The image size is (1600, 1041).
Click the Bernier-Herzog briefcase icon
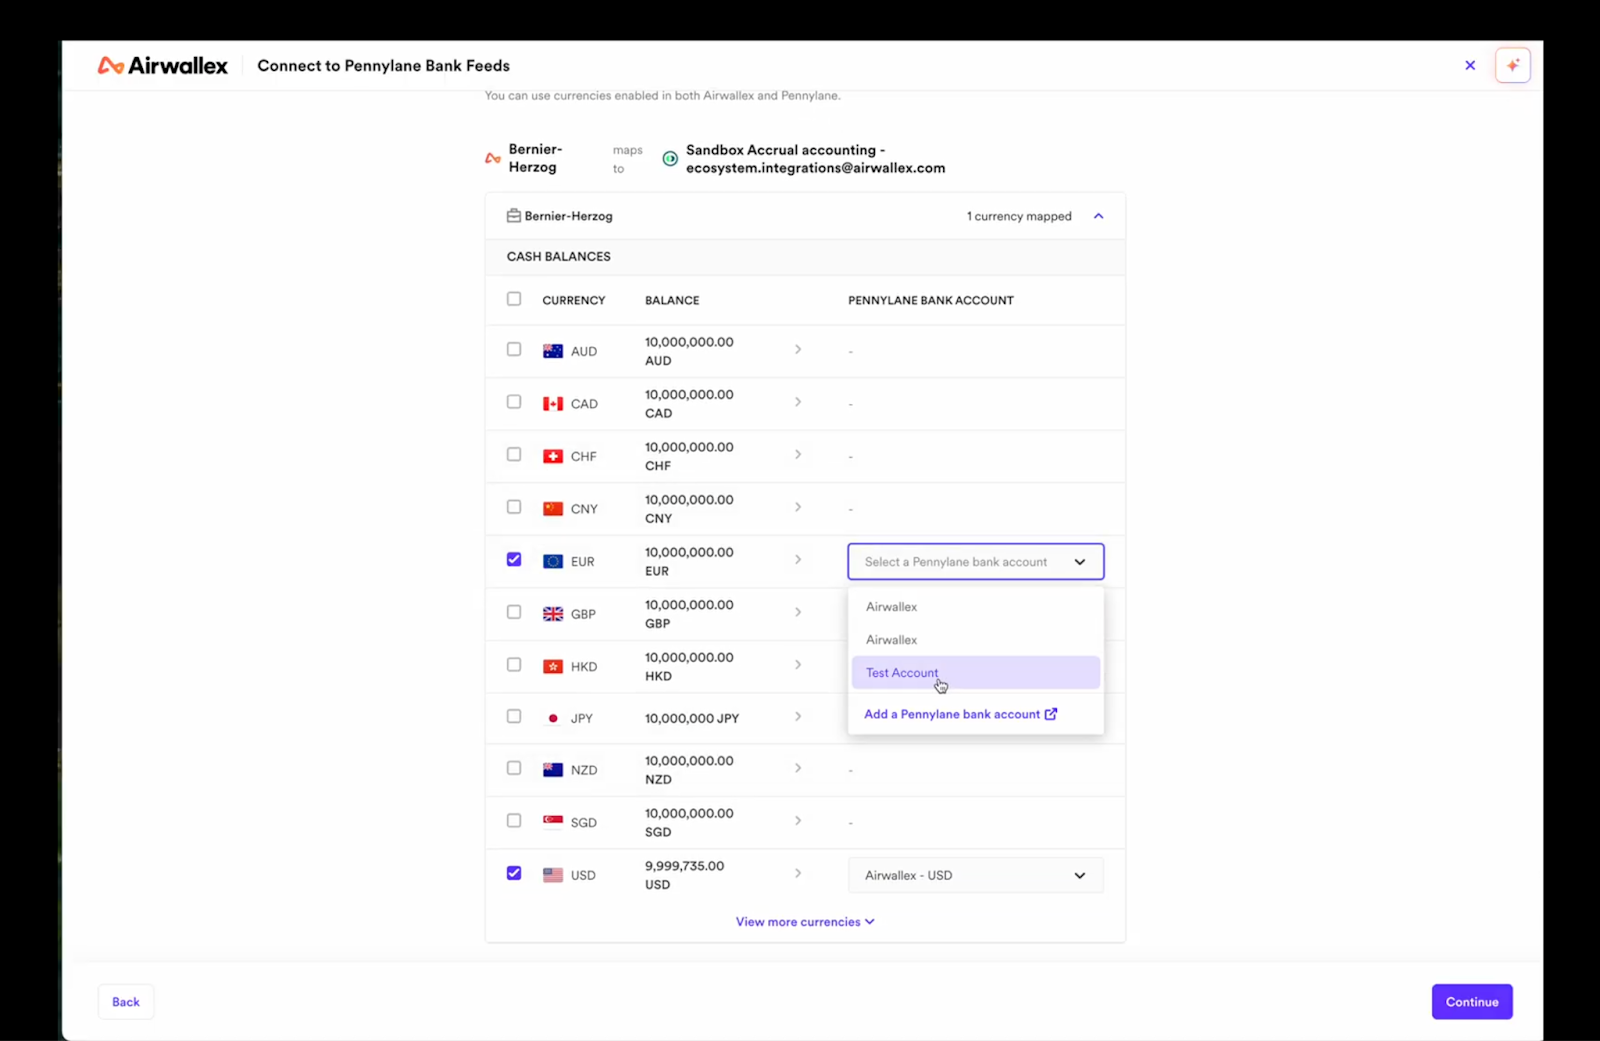(x=513, y=216)
